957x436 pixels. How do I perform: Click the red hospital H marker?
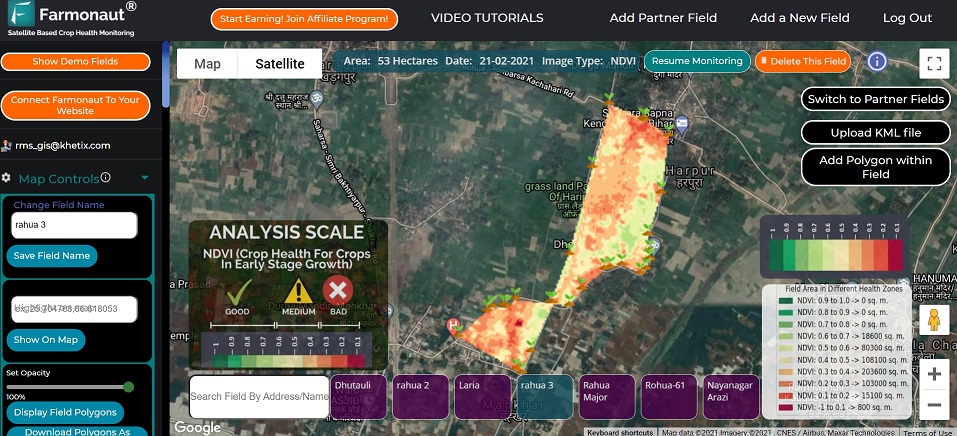(453, 325)
